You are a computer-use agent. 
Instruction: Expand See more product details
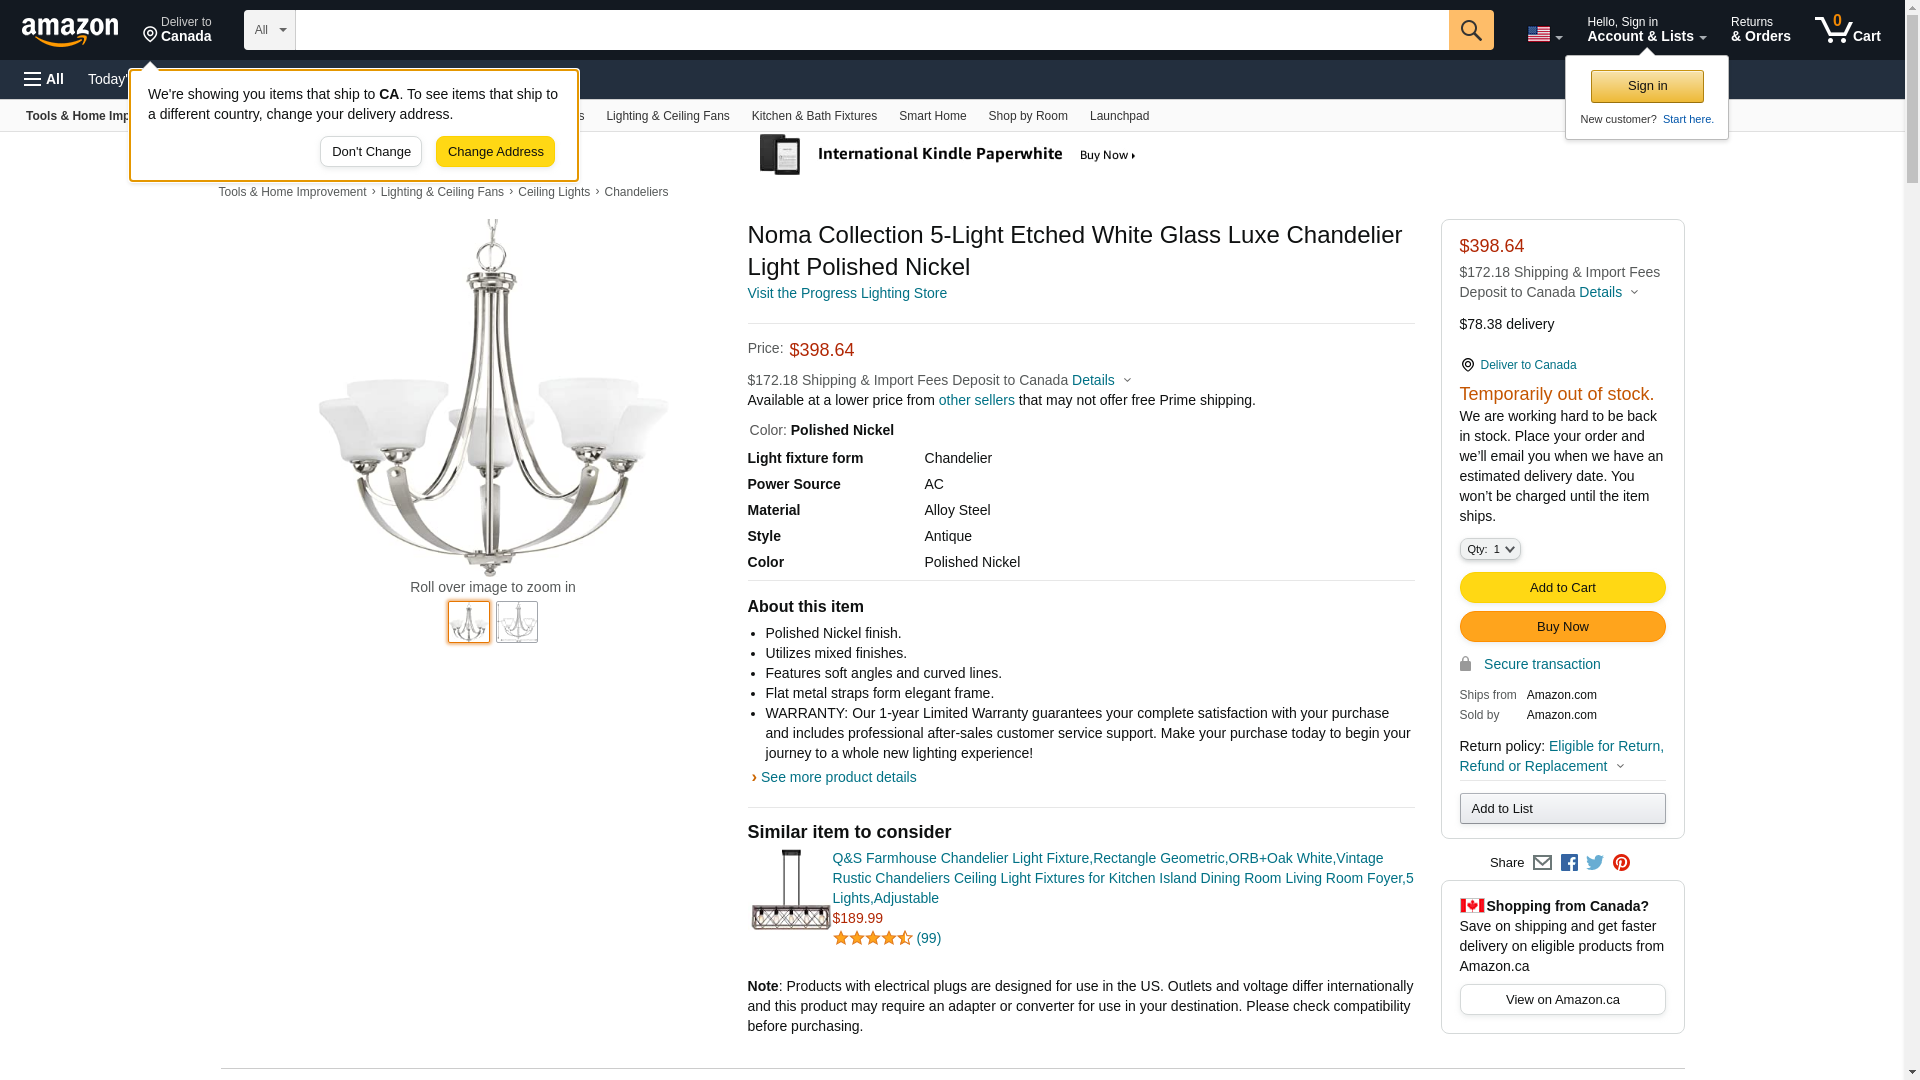click(838, 777)
